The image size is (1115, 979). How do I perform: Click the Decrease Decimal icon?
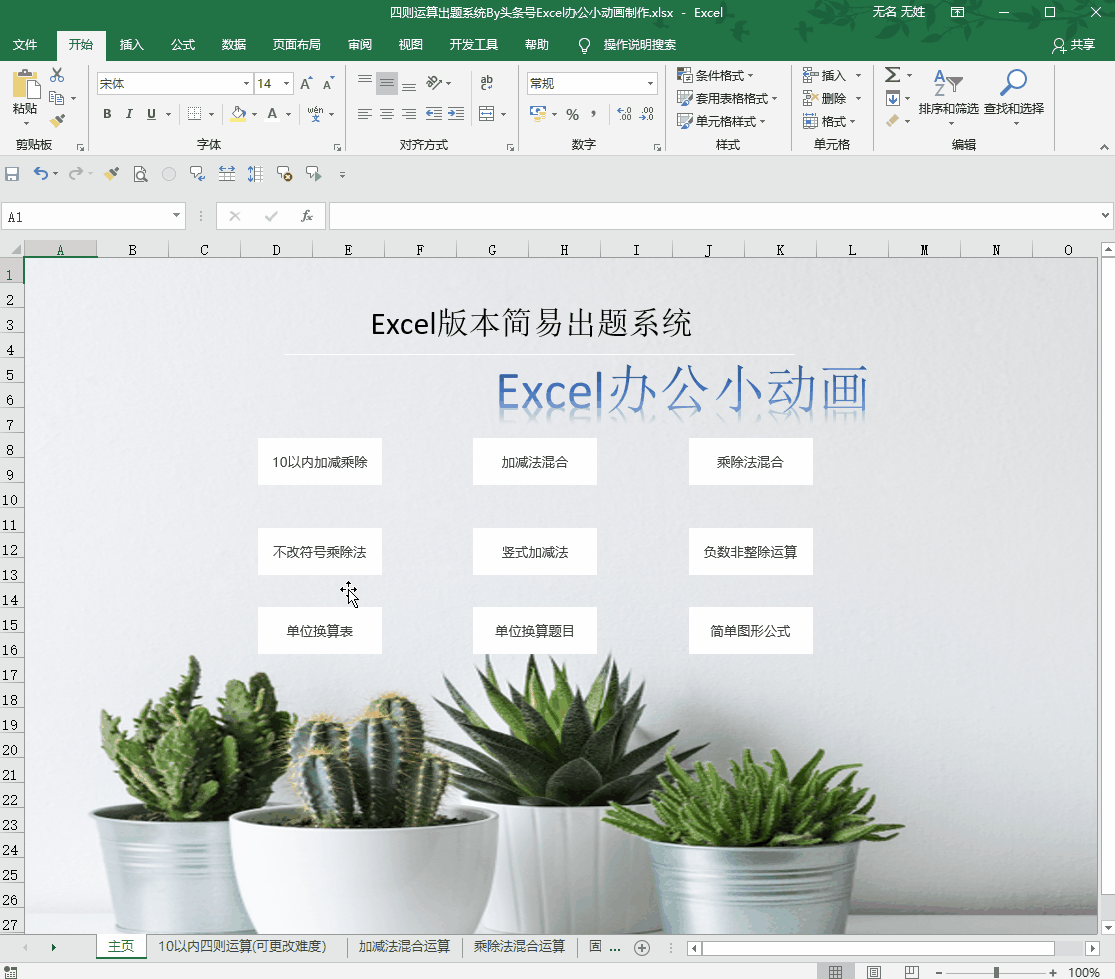tap(647, 114)
